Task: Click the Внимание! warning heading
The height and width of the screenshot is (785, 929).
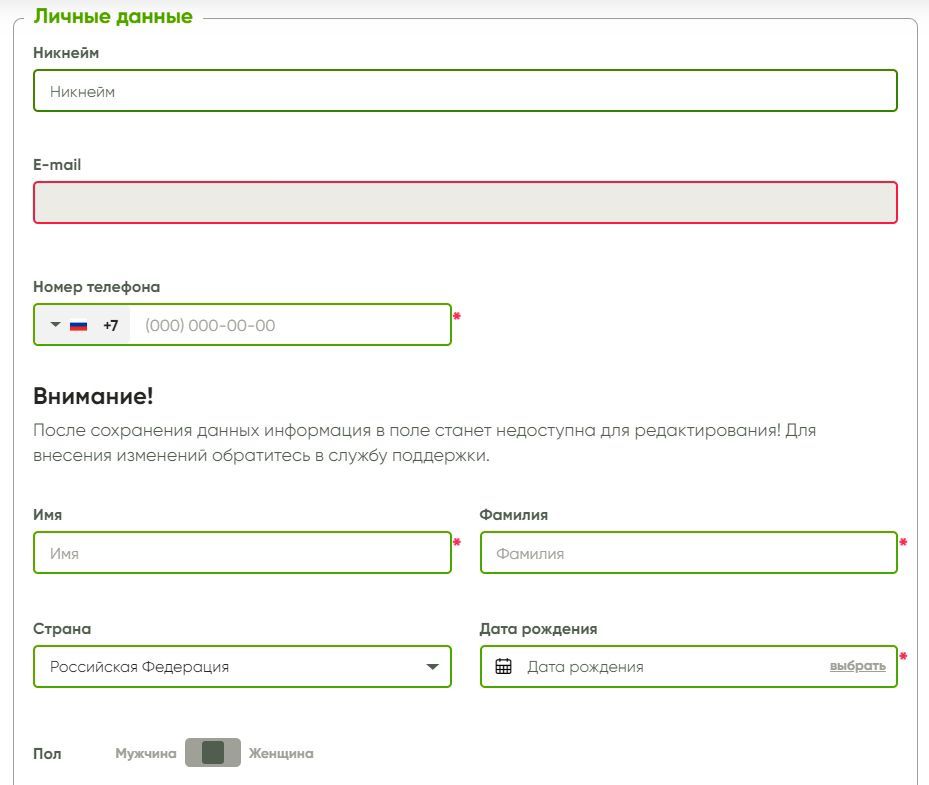Action: (93, 396)
